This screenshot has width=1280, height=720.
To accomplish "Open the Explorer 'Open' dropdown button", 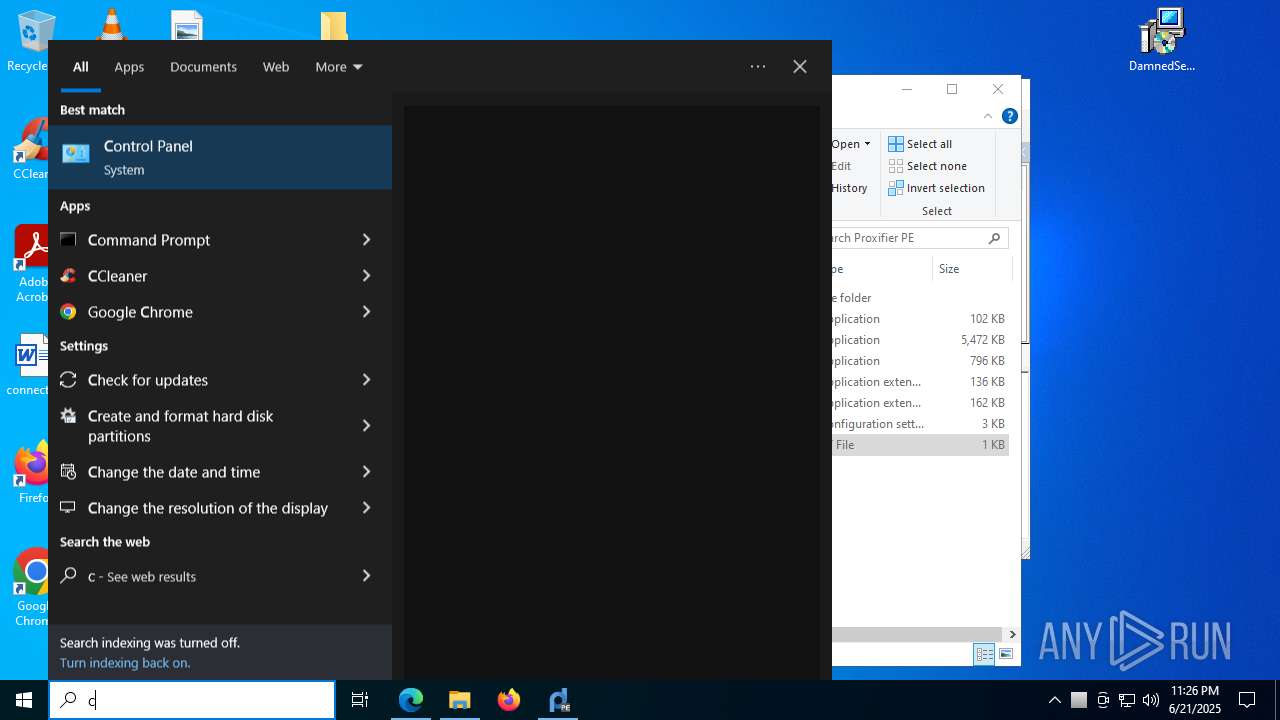I will (851, 144).
